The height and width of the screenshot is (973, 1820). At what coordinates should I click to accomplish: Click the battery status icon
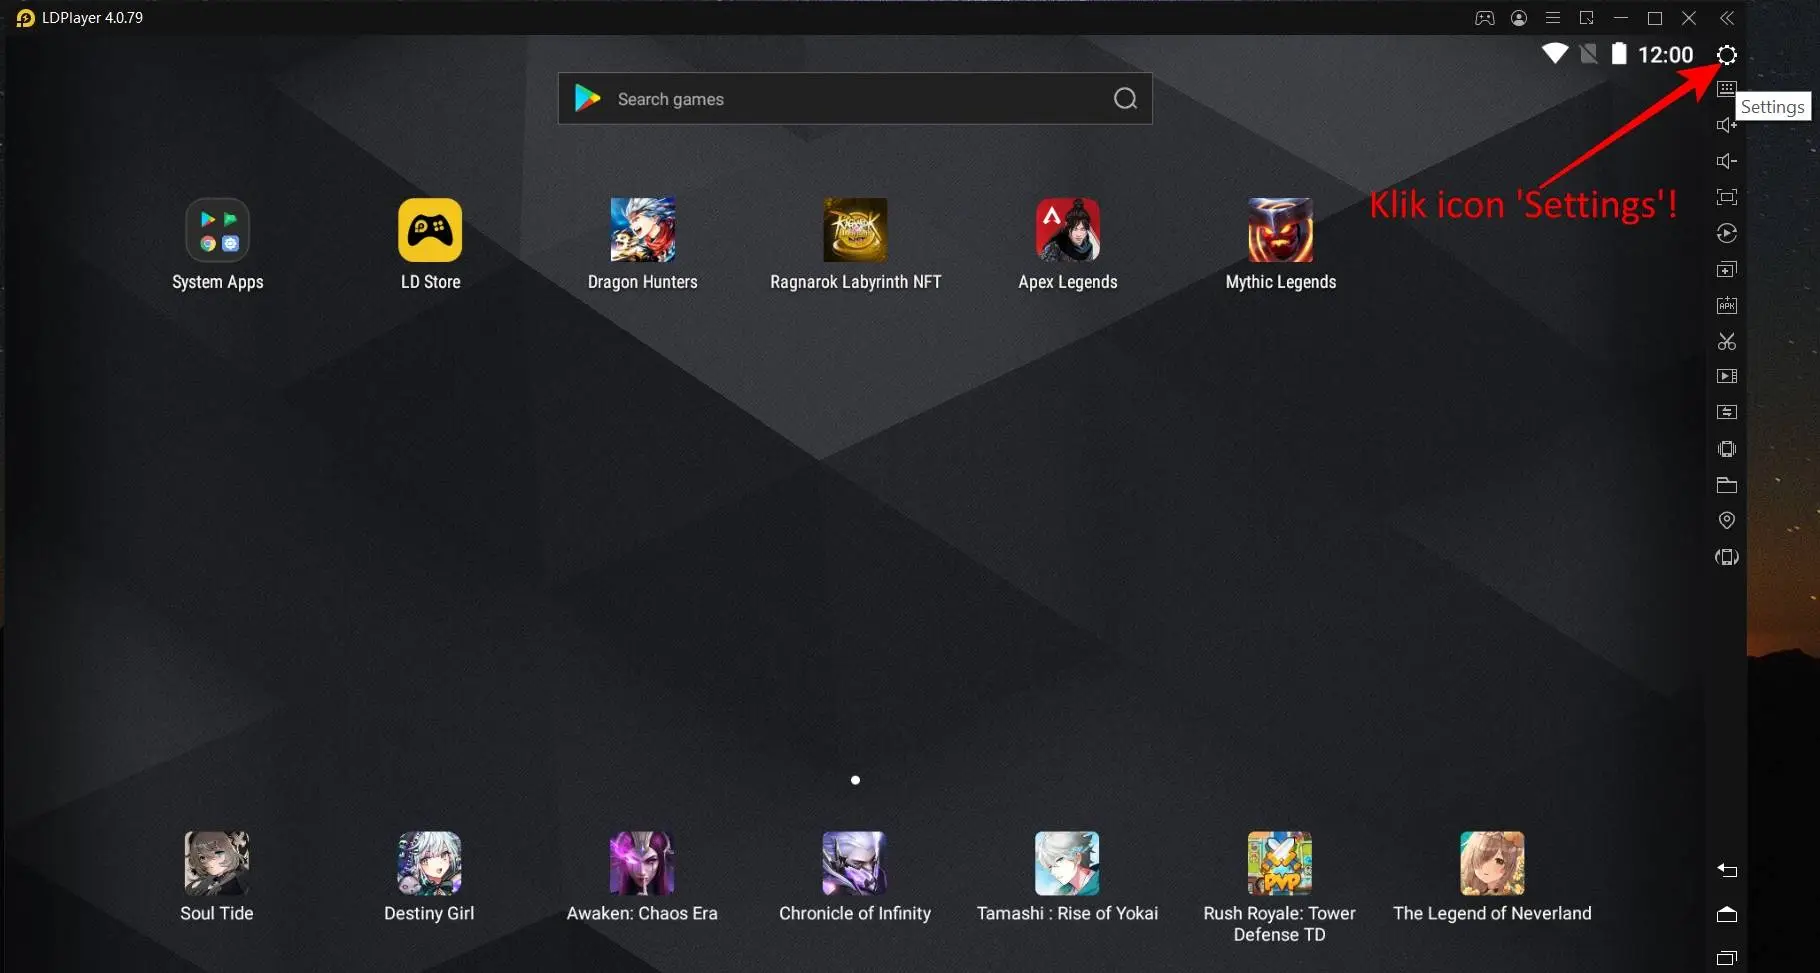click(1619, 53)
